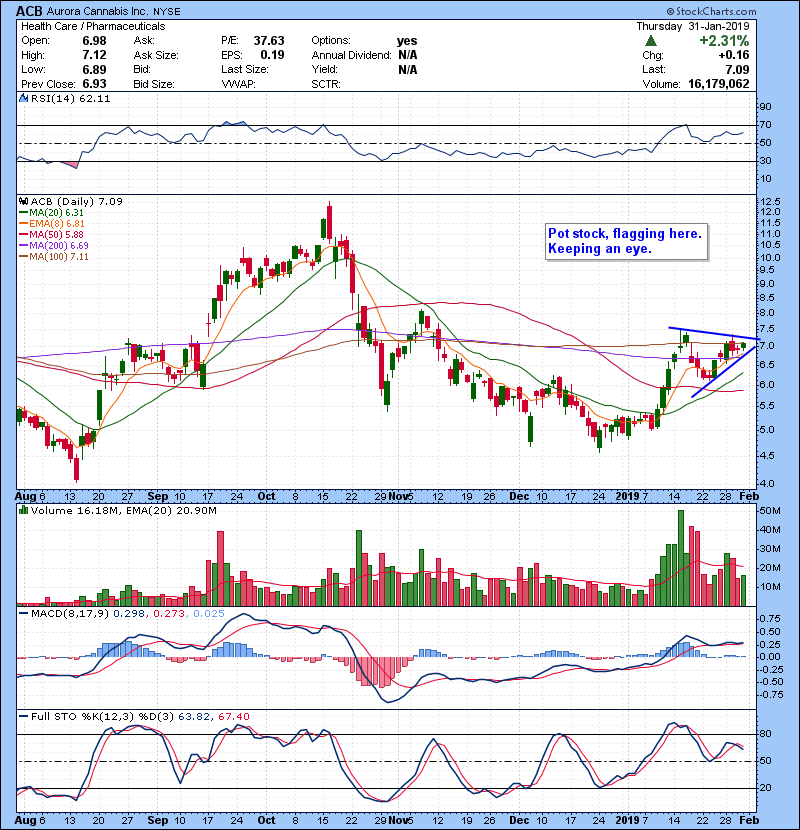Screen dimensions: 800x830
Task: Click the candlestick icon beside ACB (Daily)
Action: click(23, 201)
